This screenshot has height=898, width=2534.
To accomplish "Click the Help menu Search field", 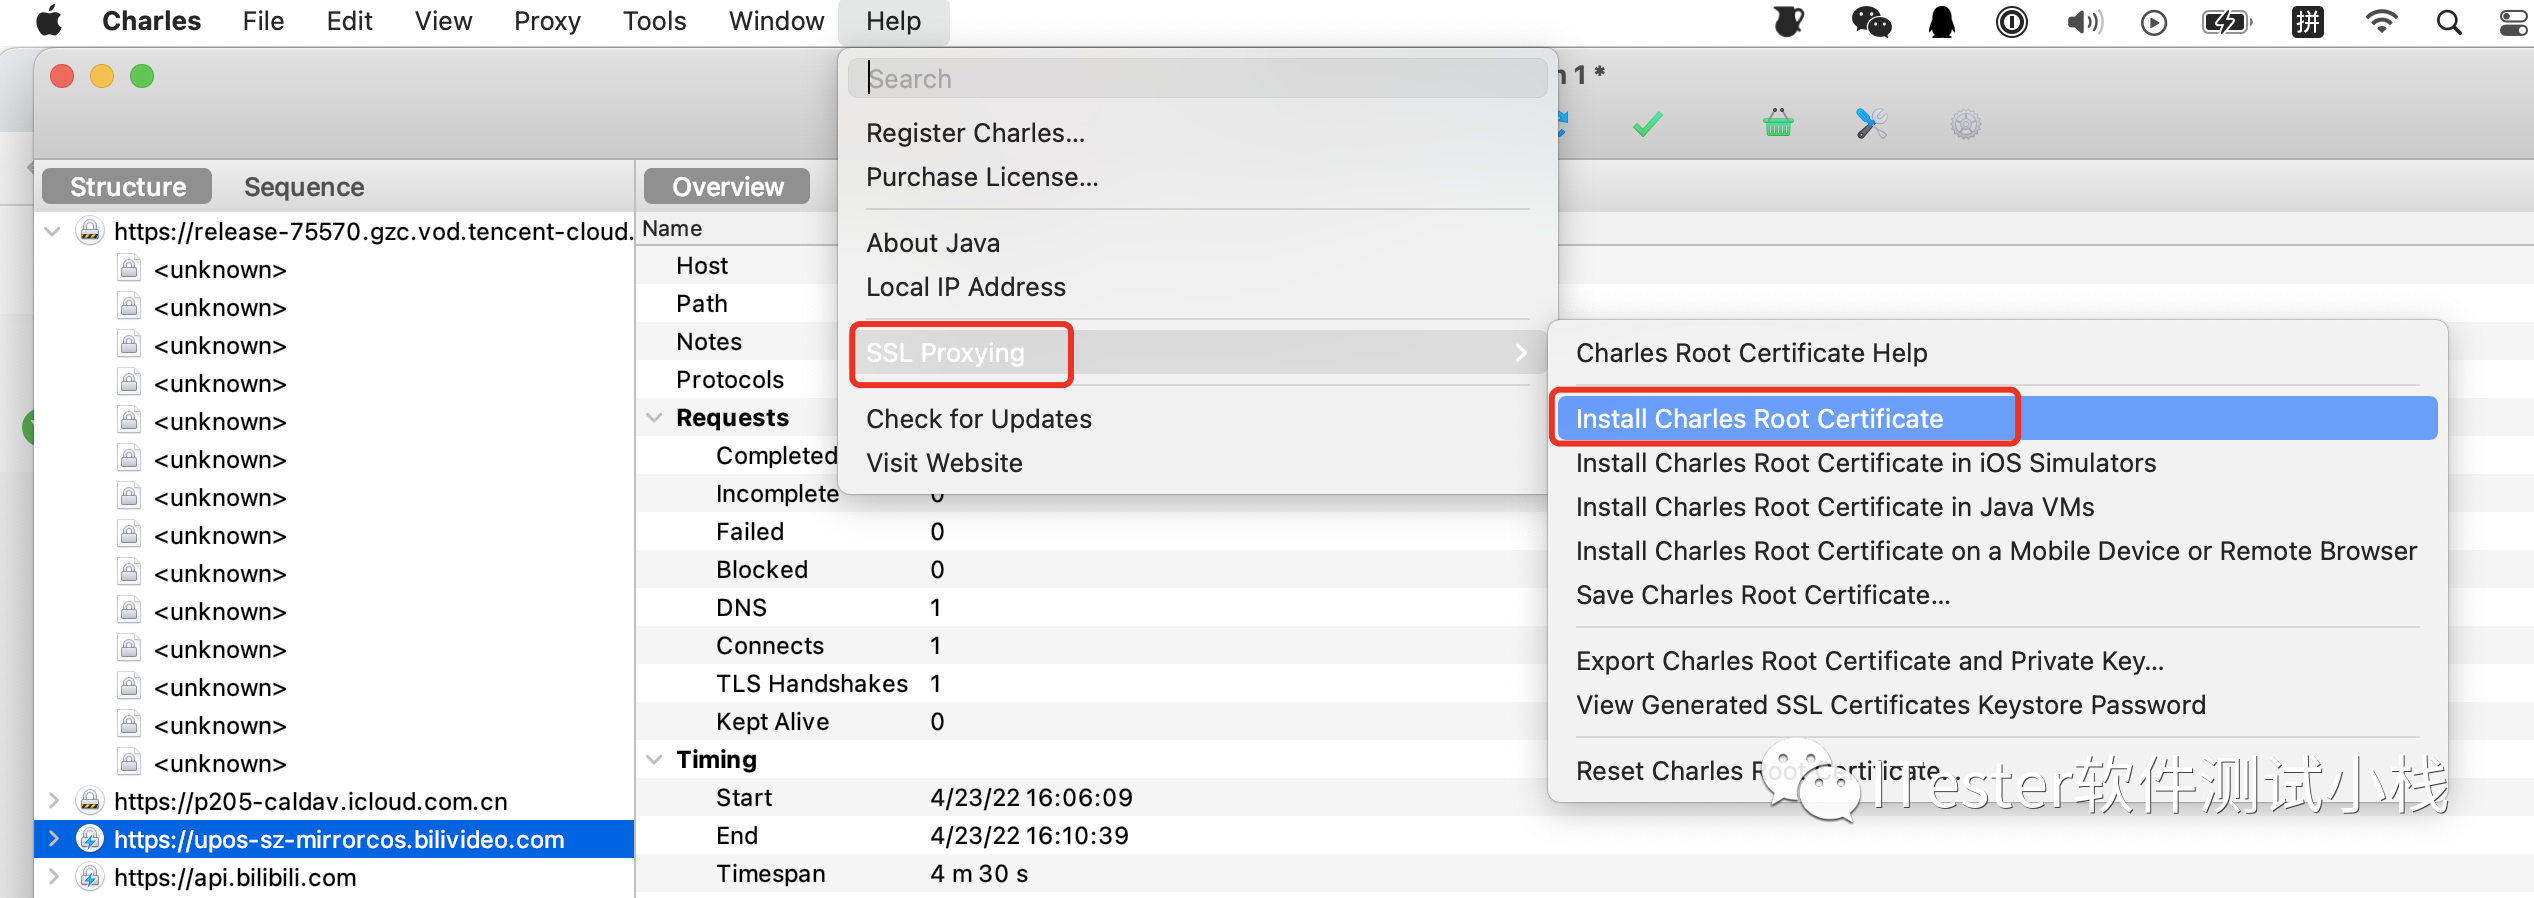I will pos(1197,78).
